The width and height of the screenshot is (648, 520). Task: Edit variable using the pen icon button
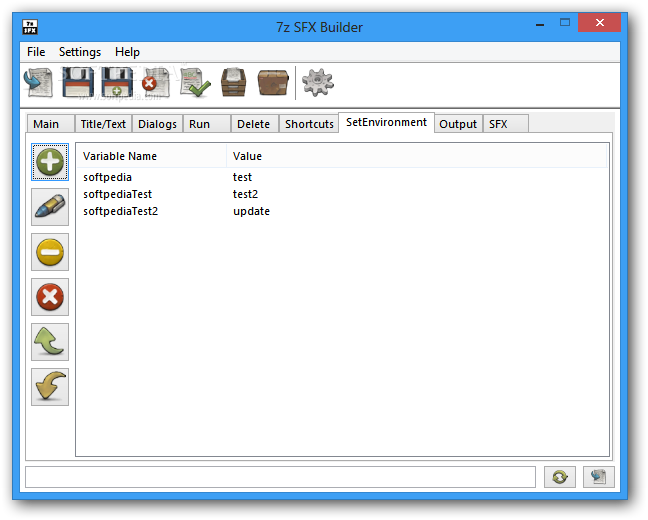click(x=50, y=207)
